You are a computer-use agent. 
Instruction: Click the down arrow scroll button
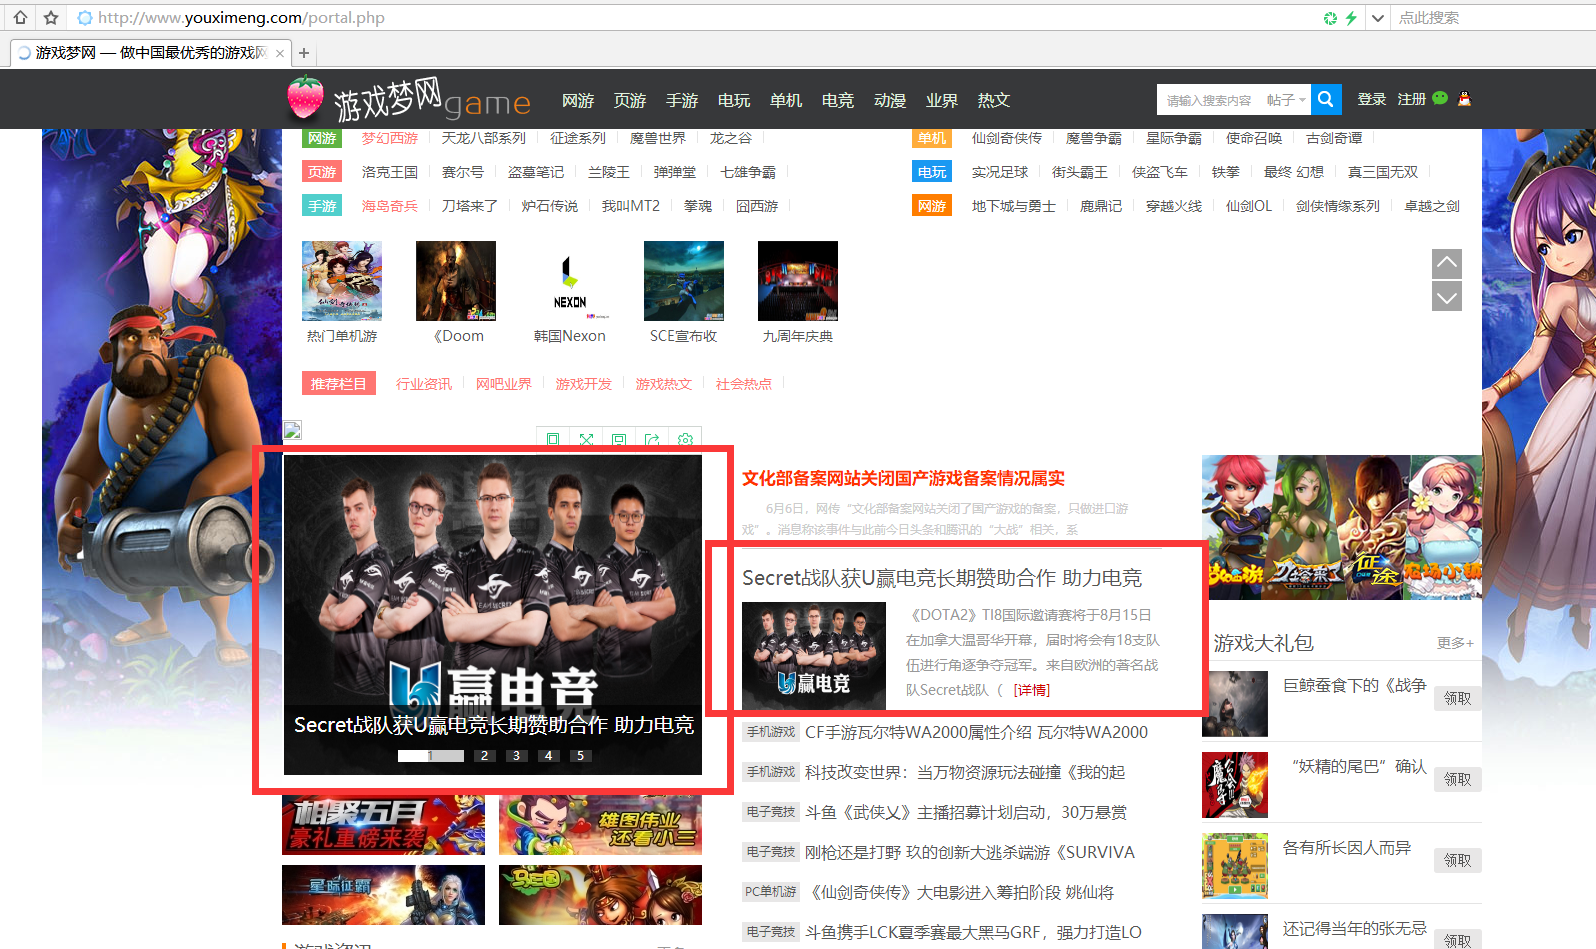coord(1447,296)
